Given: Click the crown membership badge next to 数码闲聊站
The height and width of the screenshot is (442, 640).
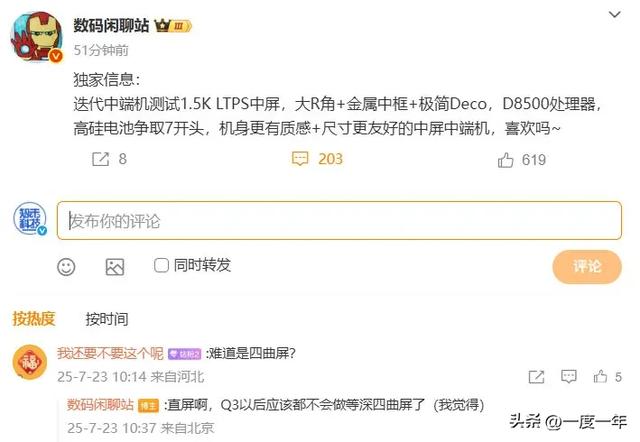Looking at the screenshot, I should (173, 26).
